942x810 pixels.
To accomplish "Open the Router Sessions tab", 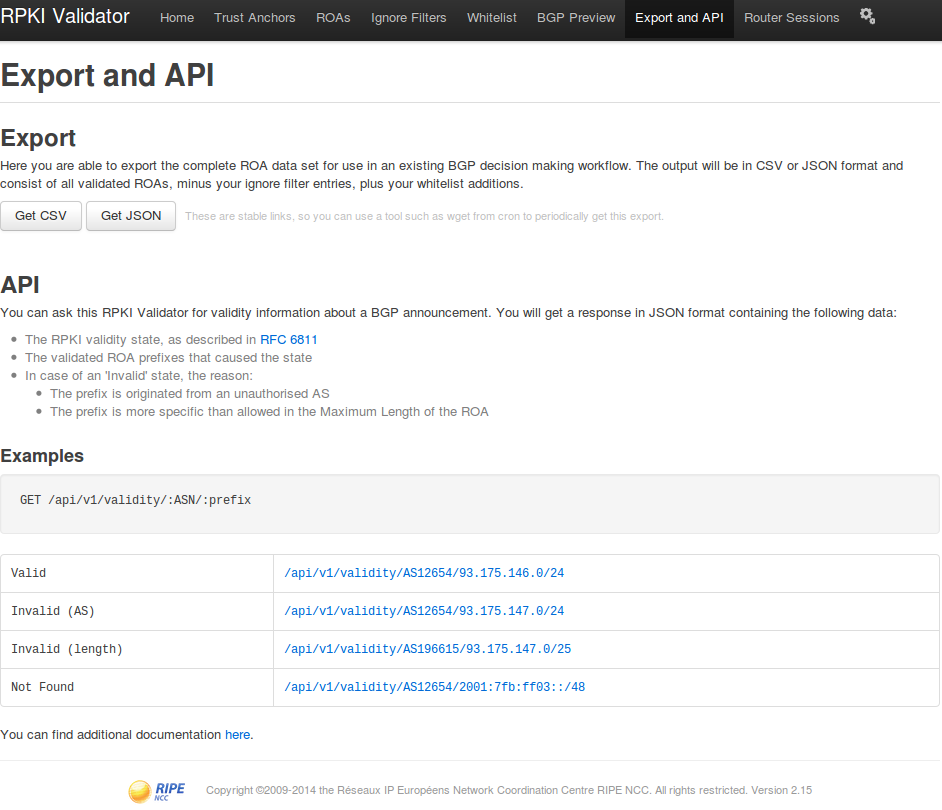I will point(792,18).
